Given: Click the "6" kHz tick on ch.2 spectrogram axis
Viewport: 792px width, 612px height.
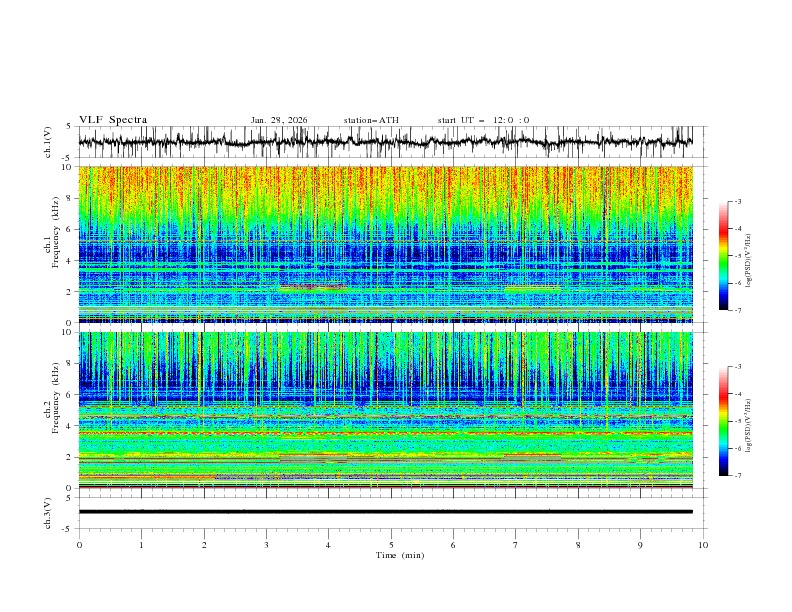Looking at the screenshot, I should point(70,395).
